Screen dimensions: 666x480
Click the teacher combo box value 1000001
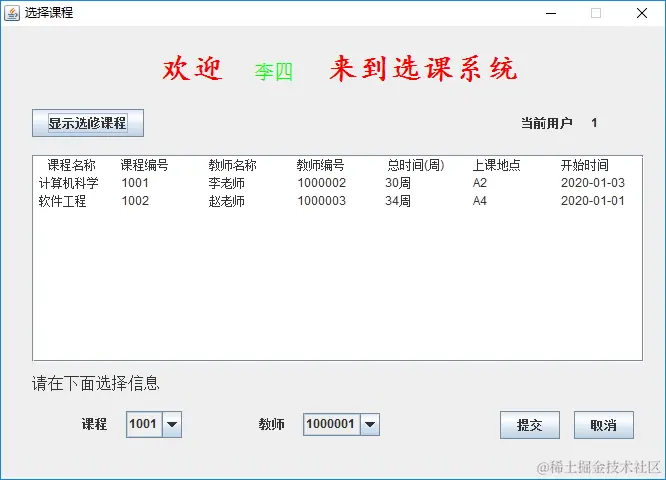331,424
